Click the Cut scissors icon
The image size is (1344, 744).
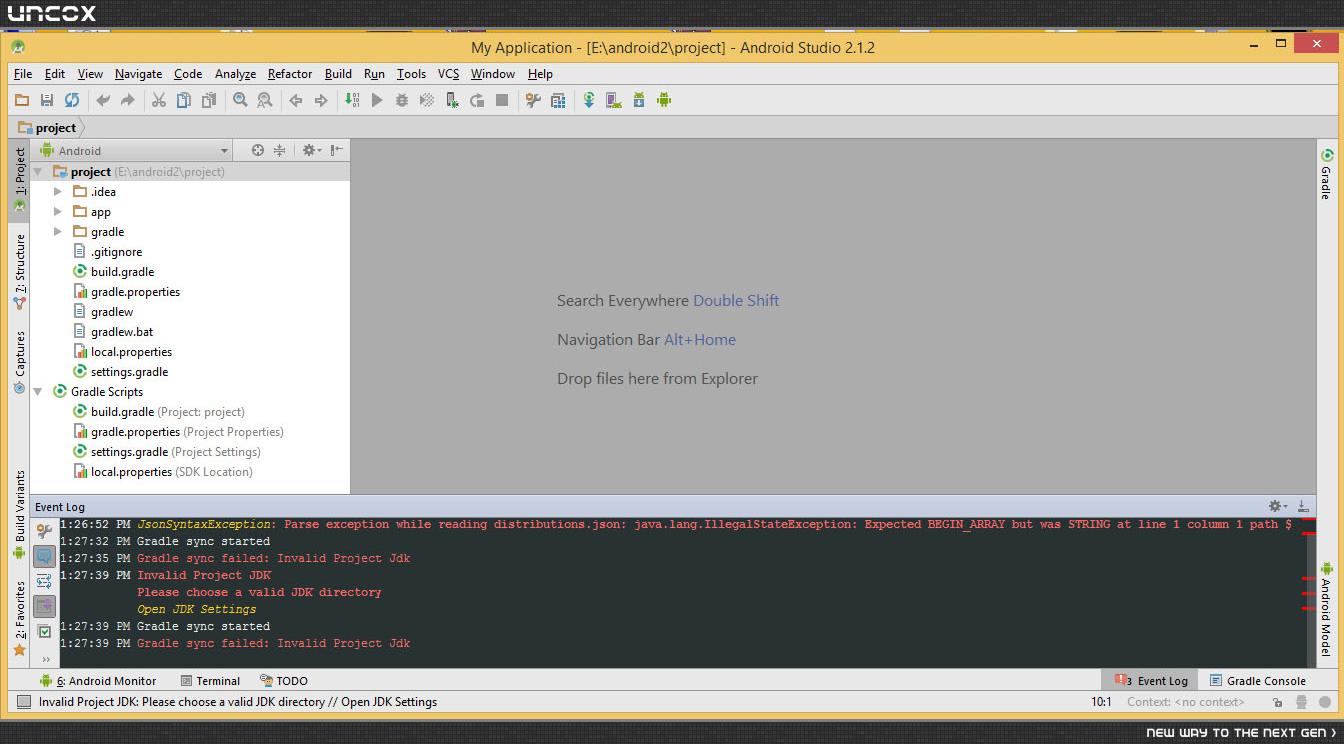[159, 100]
